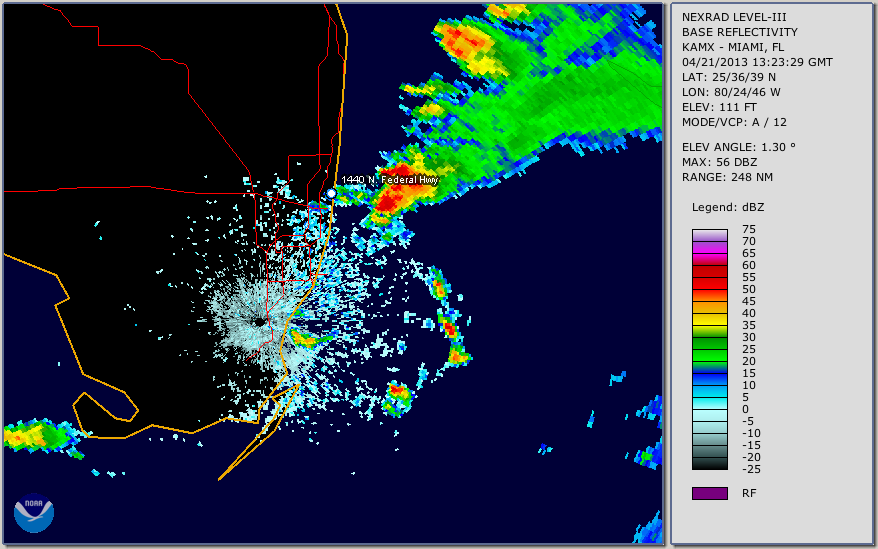Select 'ELEV ANGLE: 1.30 °' text
The image size is (878, 549).
pyautogui.click(x=739, y=147)
